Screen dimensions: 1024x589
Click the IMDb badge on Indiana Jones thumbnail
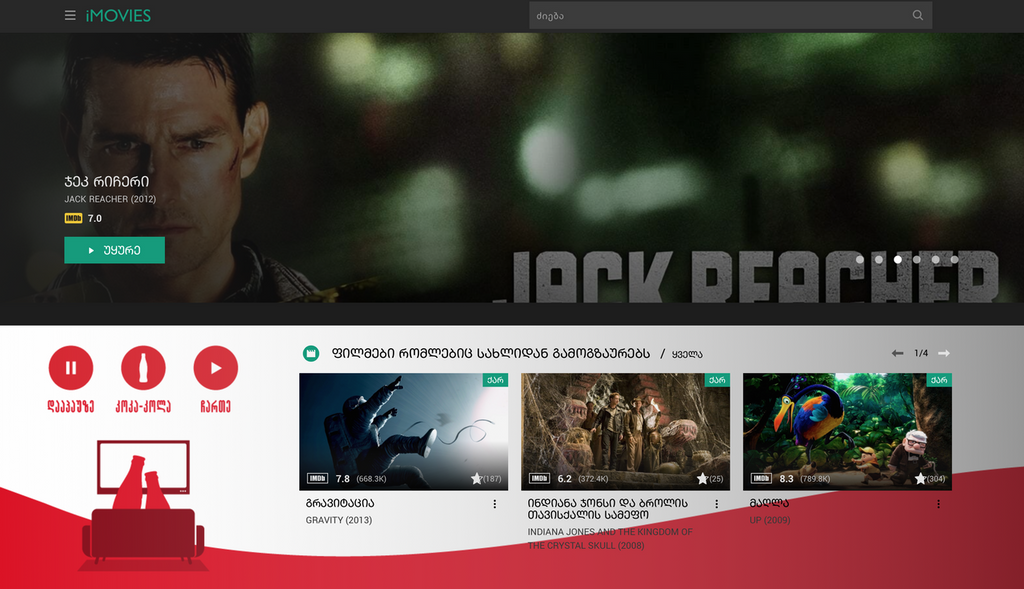coord(539,479)
